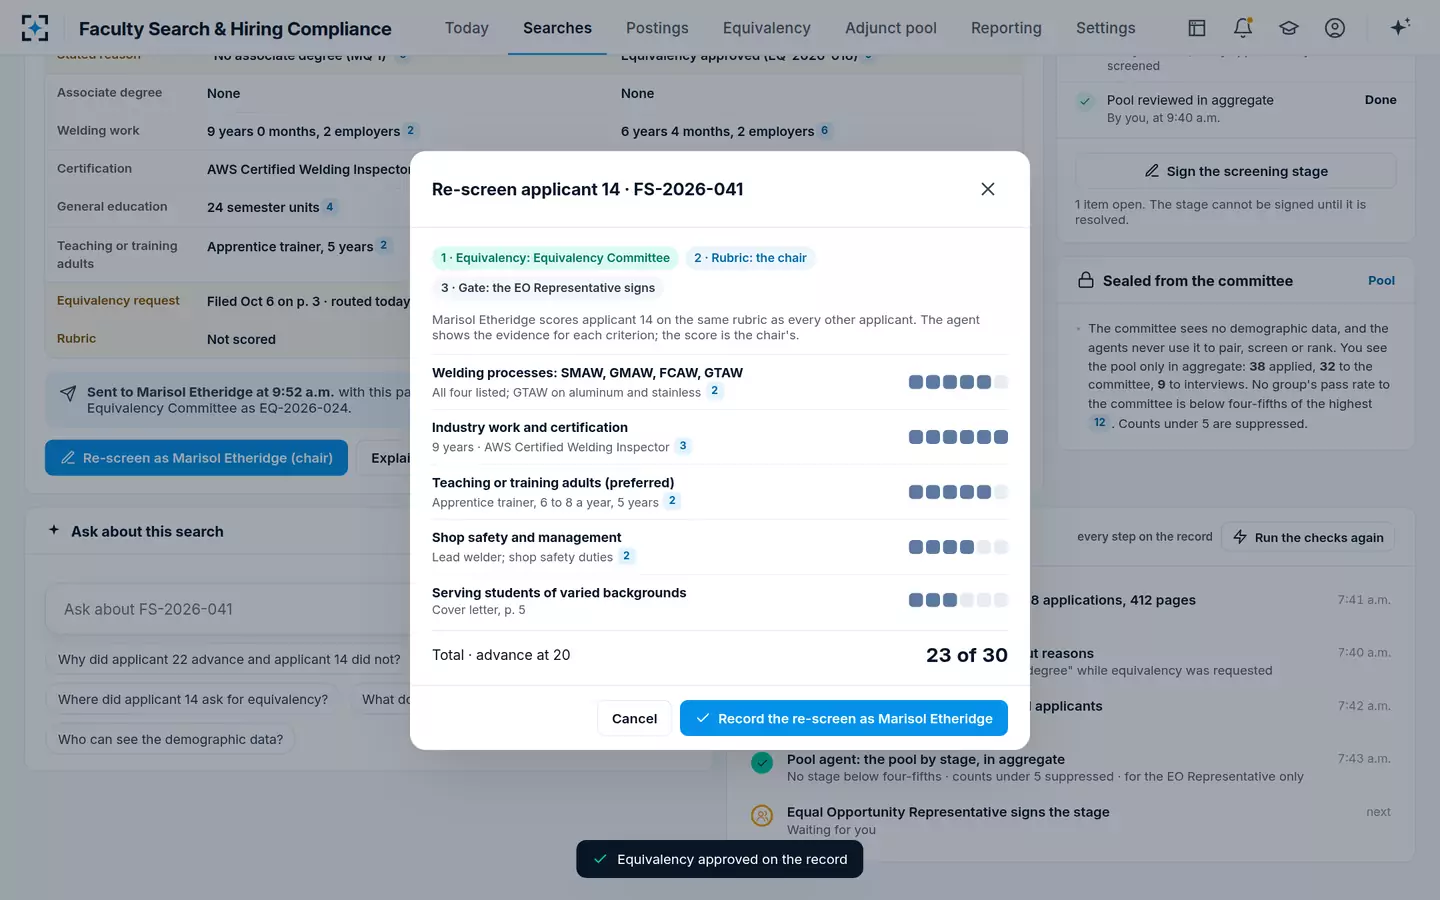1440x900 pixels.
Task: Open the user account icon
Action: 1335,28
